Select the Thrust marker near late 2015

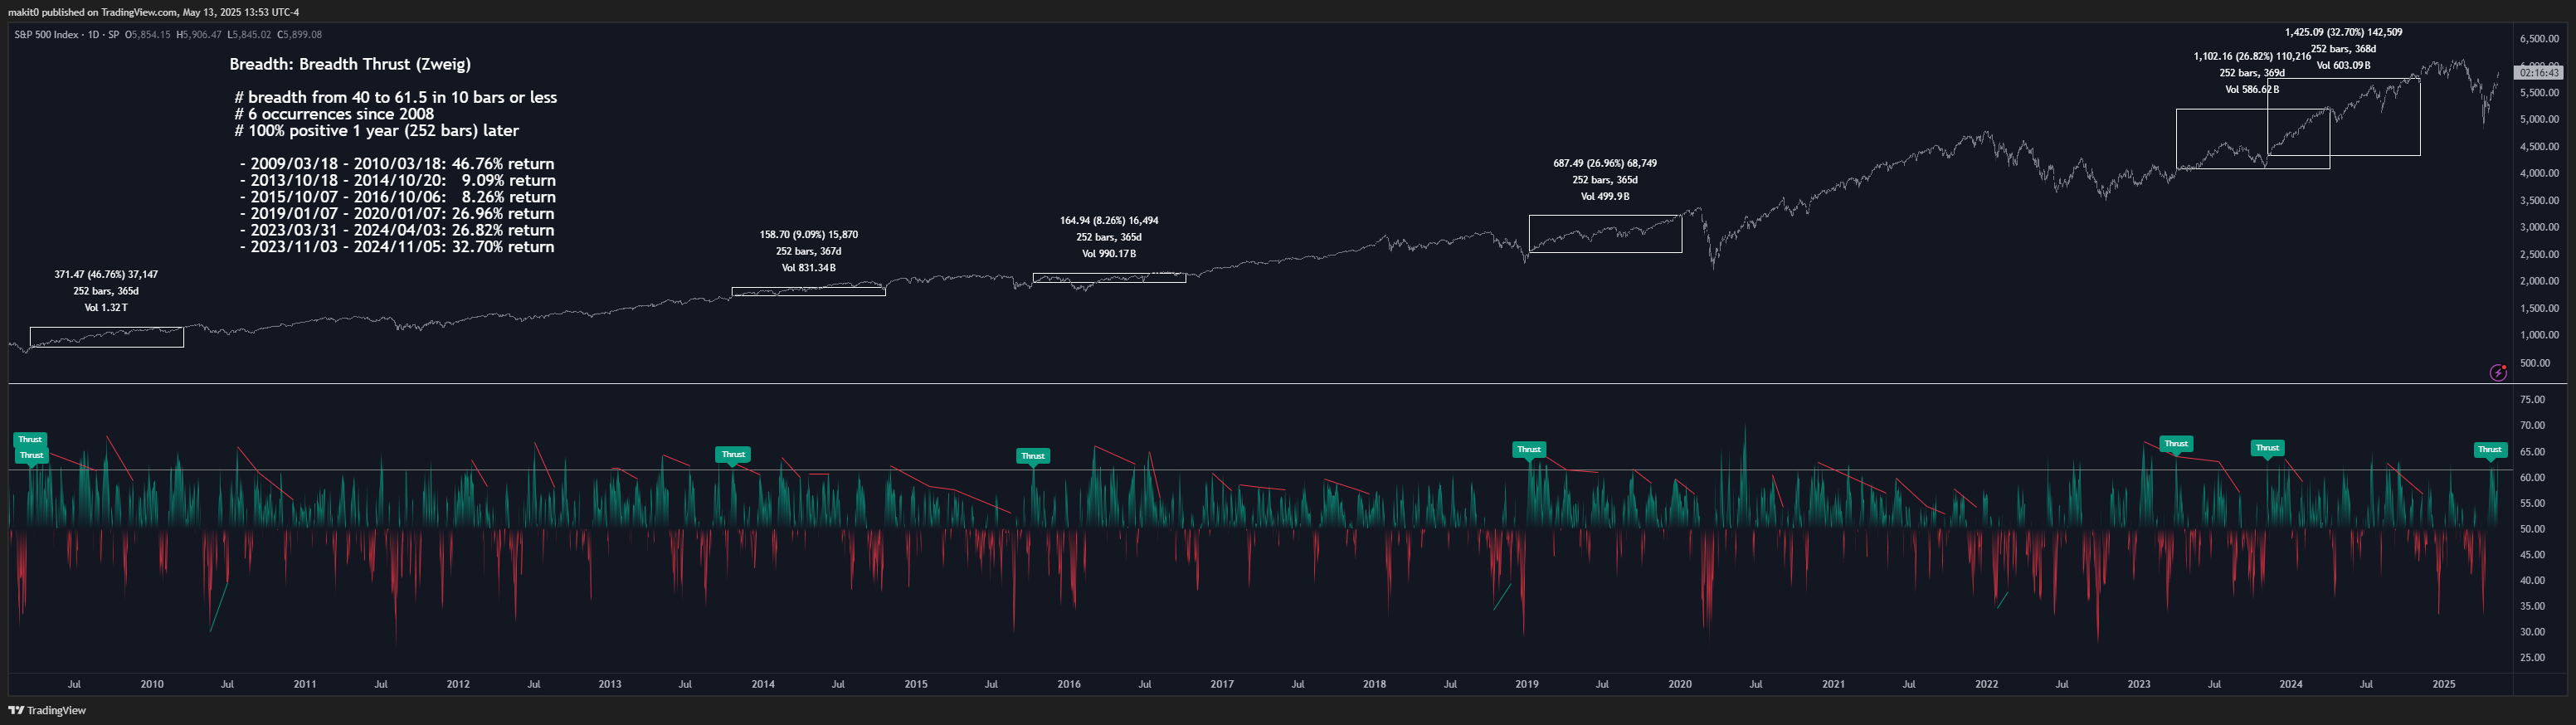tap(1033, 456)
